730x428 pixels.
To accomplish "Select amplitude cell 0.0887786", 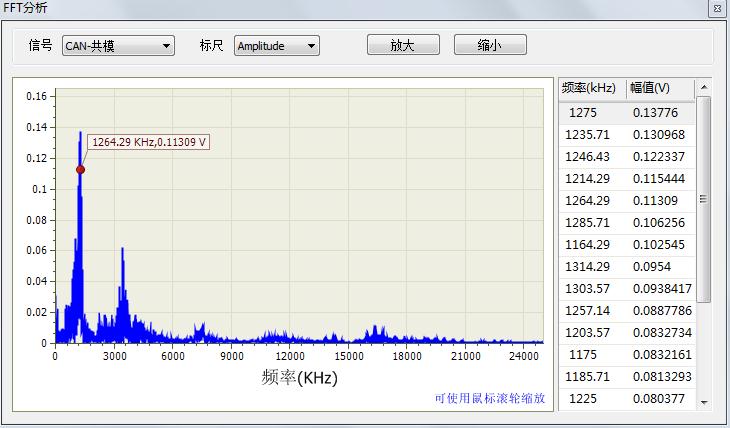I will coord(662,311).
